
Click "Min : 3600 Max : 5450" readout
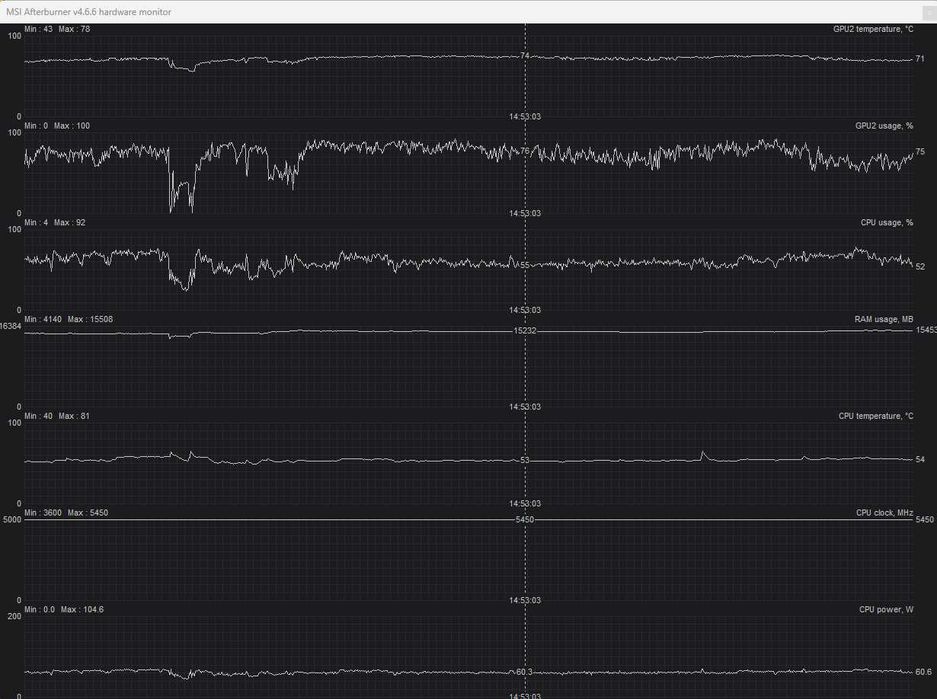pyautogui.click(x=66, y=513)
